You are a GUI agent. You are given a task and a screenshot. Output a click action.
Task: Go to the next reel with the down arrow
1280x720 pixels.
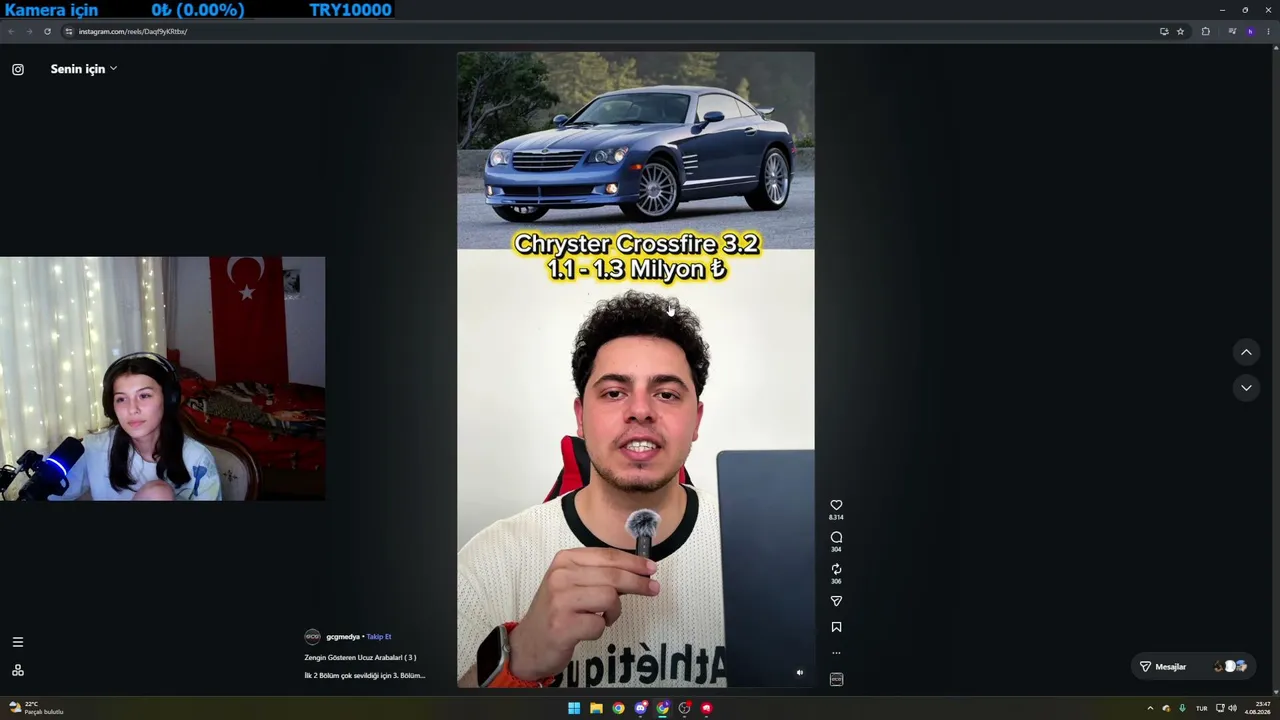point(1246,388)
